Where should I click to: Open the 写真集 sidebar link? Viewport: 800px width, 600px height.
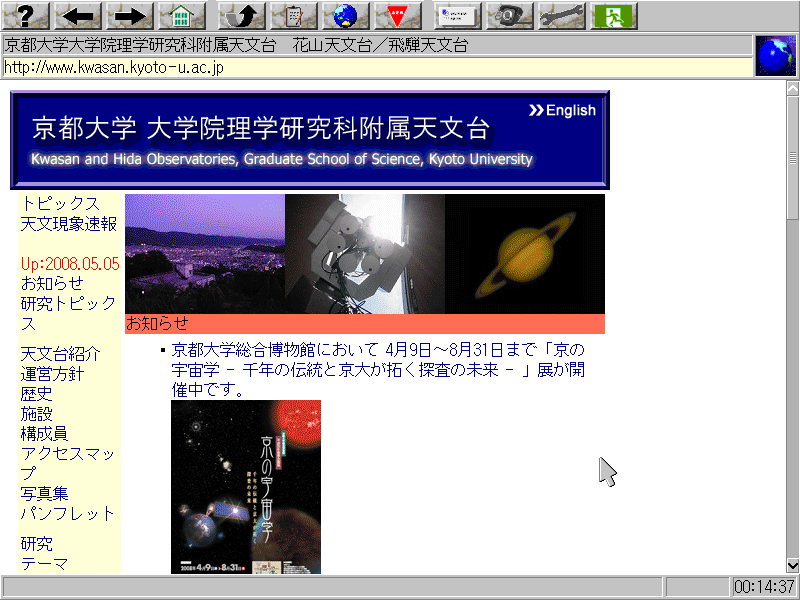44,493
